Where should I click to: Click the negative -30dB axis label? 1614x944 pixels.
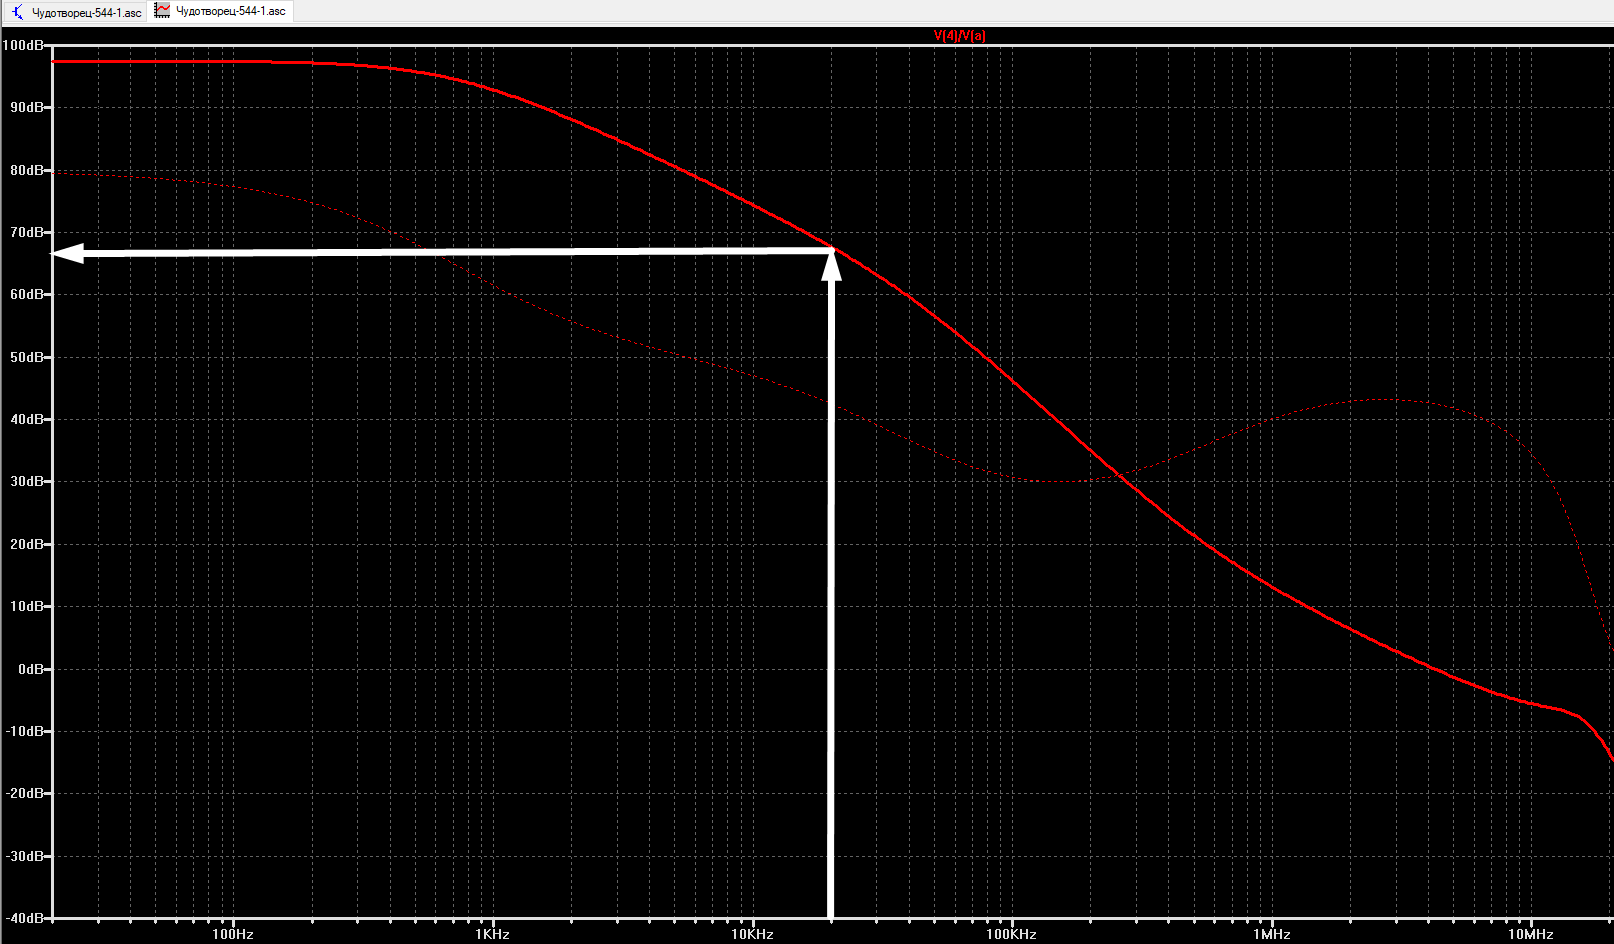coord(25,856)
